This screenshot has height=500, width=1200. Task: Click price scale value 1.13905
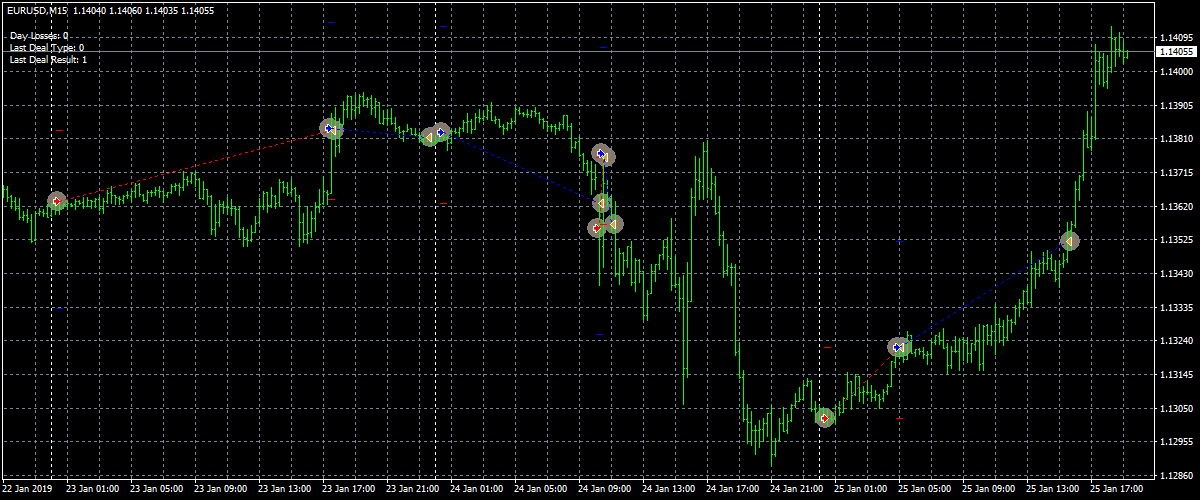pyautogui.click(x=1177, y=106)
